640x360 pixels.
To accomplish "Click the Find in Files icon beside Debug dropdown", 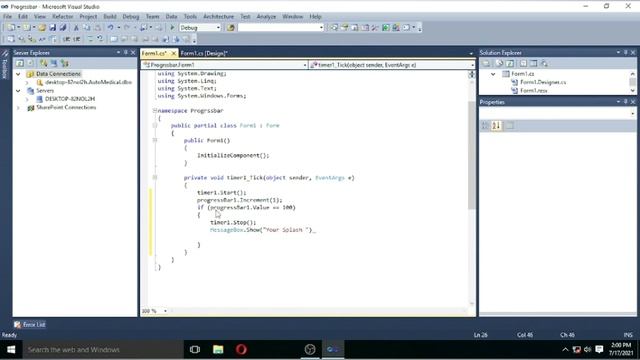I will (231, 28).
